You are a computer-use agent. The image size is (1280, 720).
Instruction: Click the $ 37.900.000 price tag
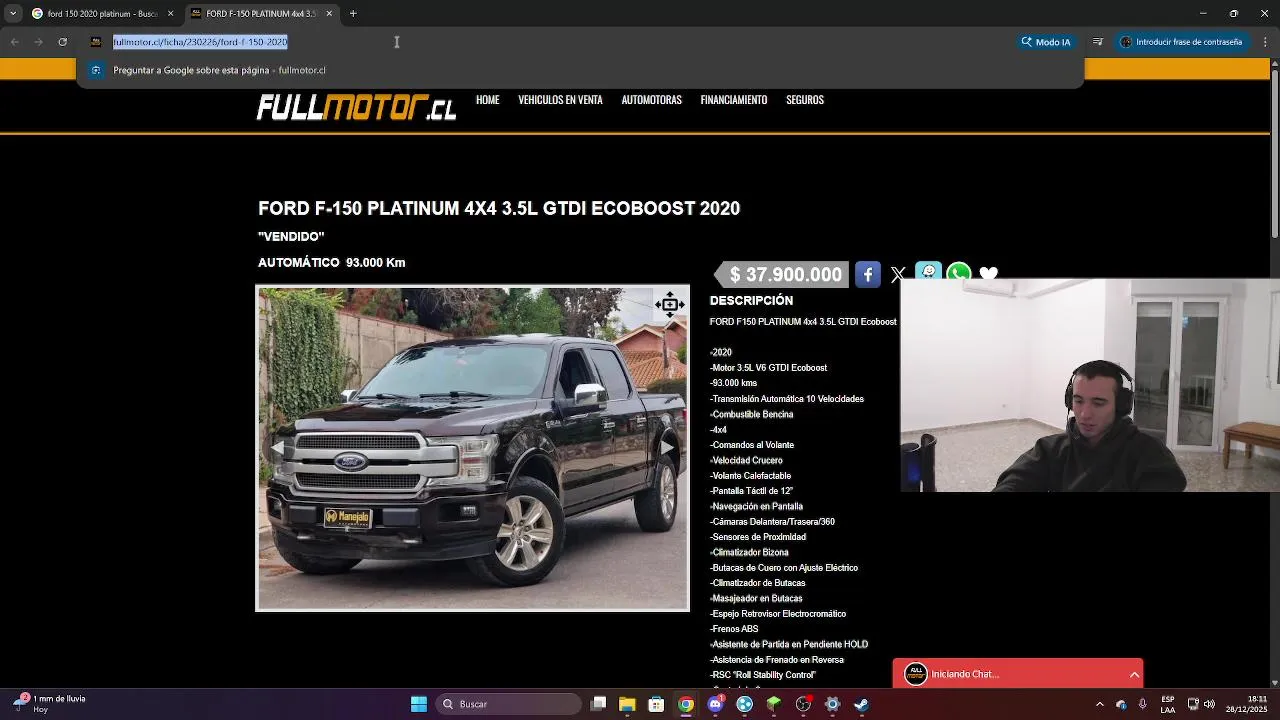[x=781, y=275]
